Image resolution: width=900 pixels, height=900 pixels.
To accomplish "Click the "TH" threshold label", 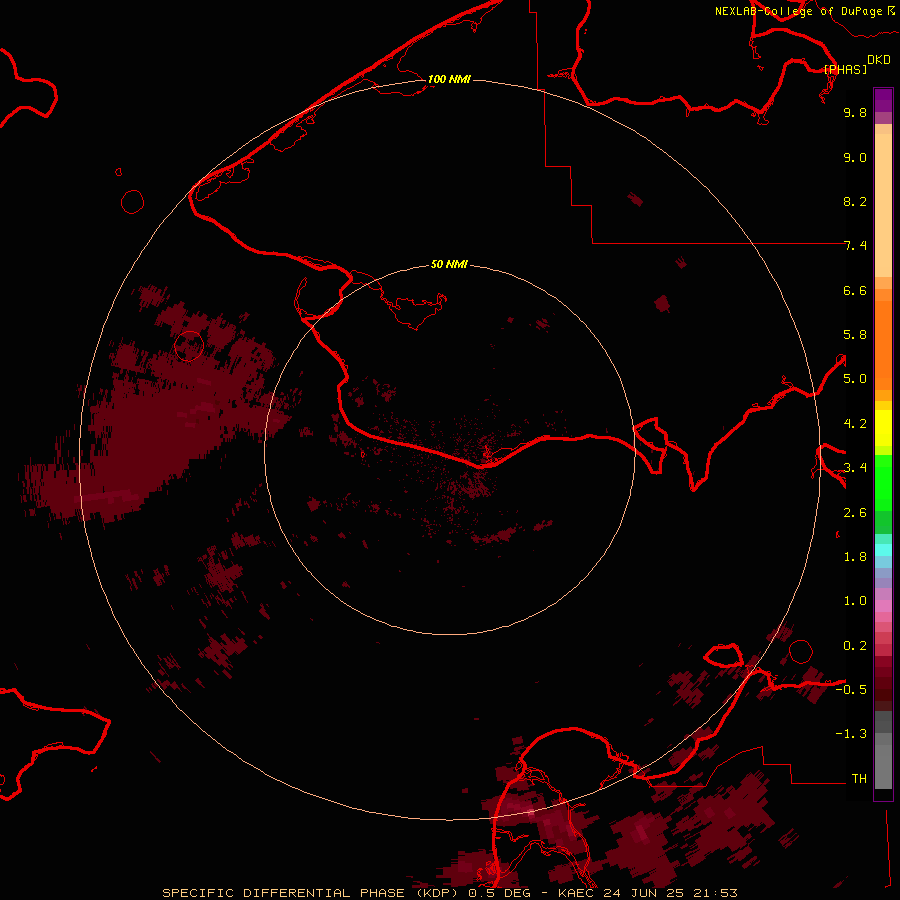I will coord(859,779).
